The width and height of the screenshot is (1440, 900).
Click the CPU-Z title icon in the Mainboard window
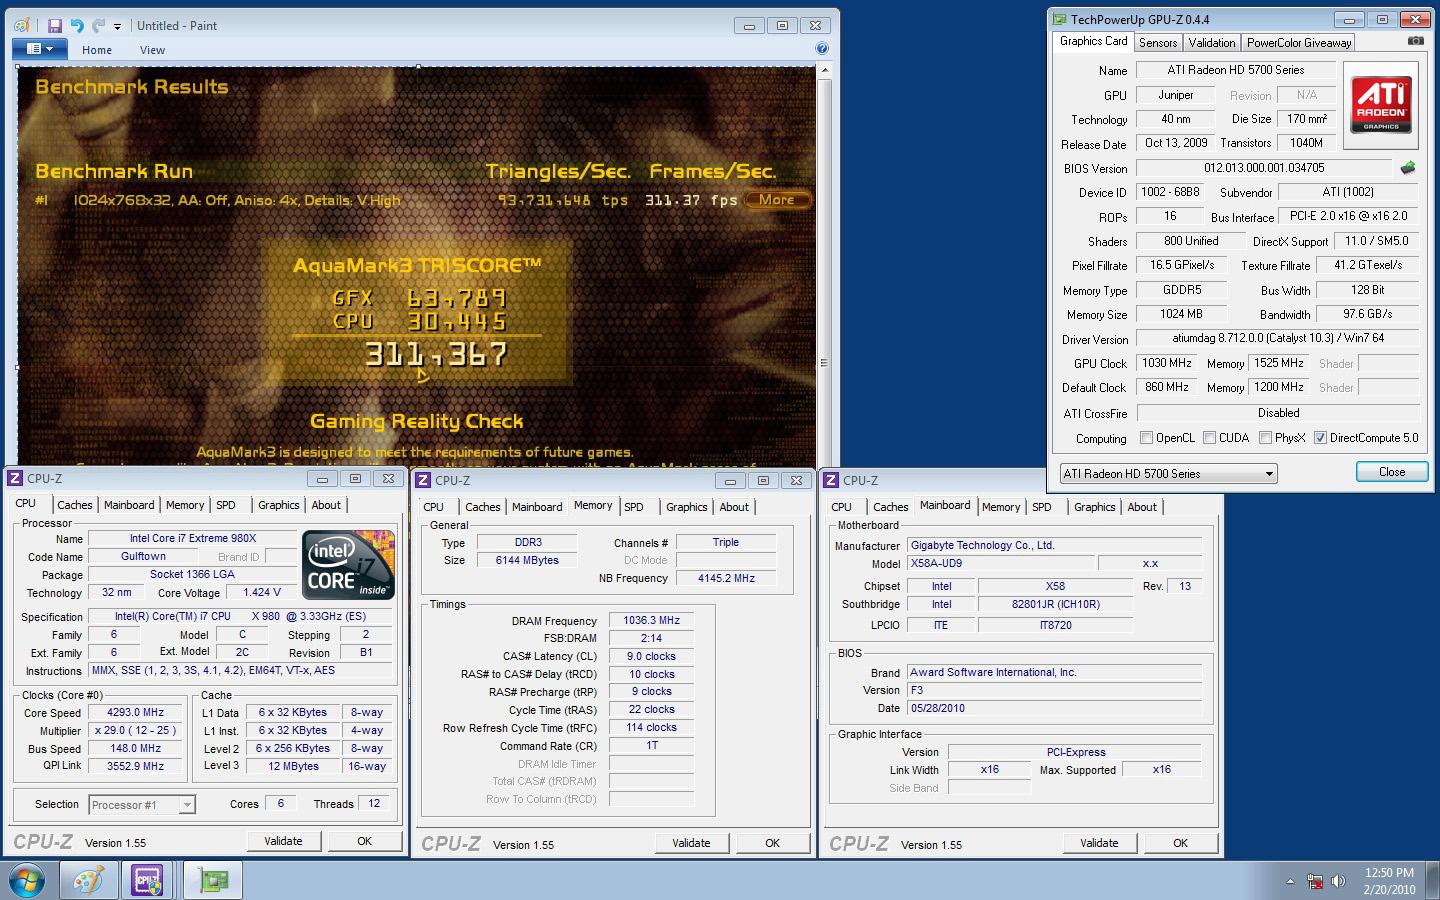832,481
